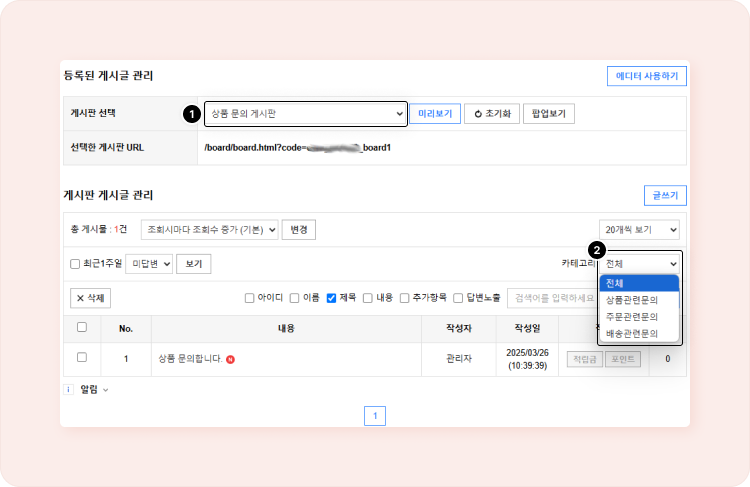Expand the 알림 notice chevron
Screen dimensions: 750x487
pyautogui.click(x=106, y=390)
